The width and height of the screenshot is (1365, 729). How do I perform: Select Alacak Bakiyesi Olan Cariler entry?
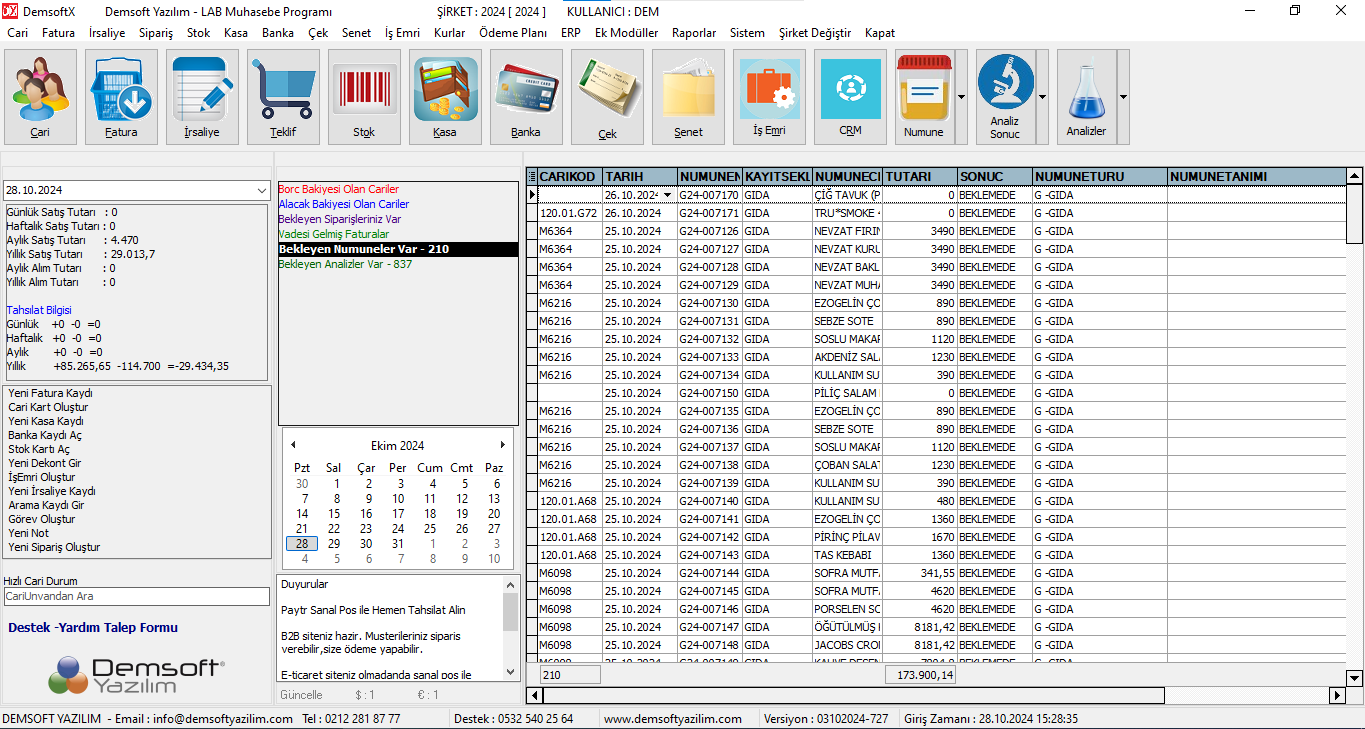(x=344, y=204)
